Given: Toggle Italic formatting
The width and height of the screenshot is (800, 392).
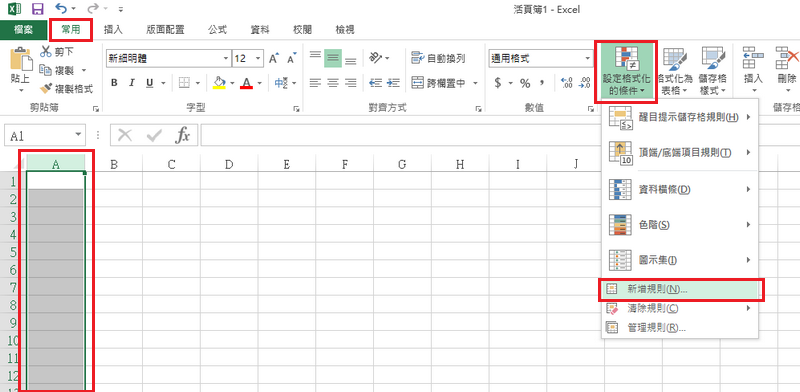Looking at the screenshot, I should (x=132, y=83).
